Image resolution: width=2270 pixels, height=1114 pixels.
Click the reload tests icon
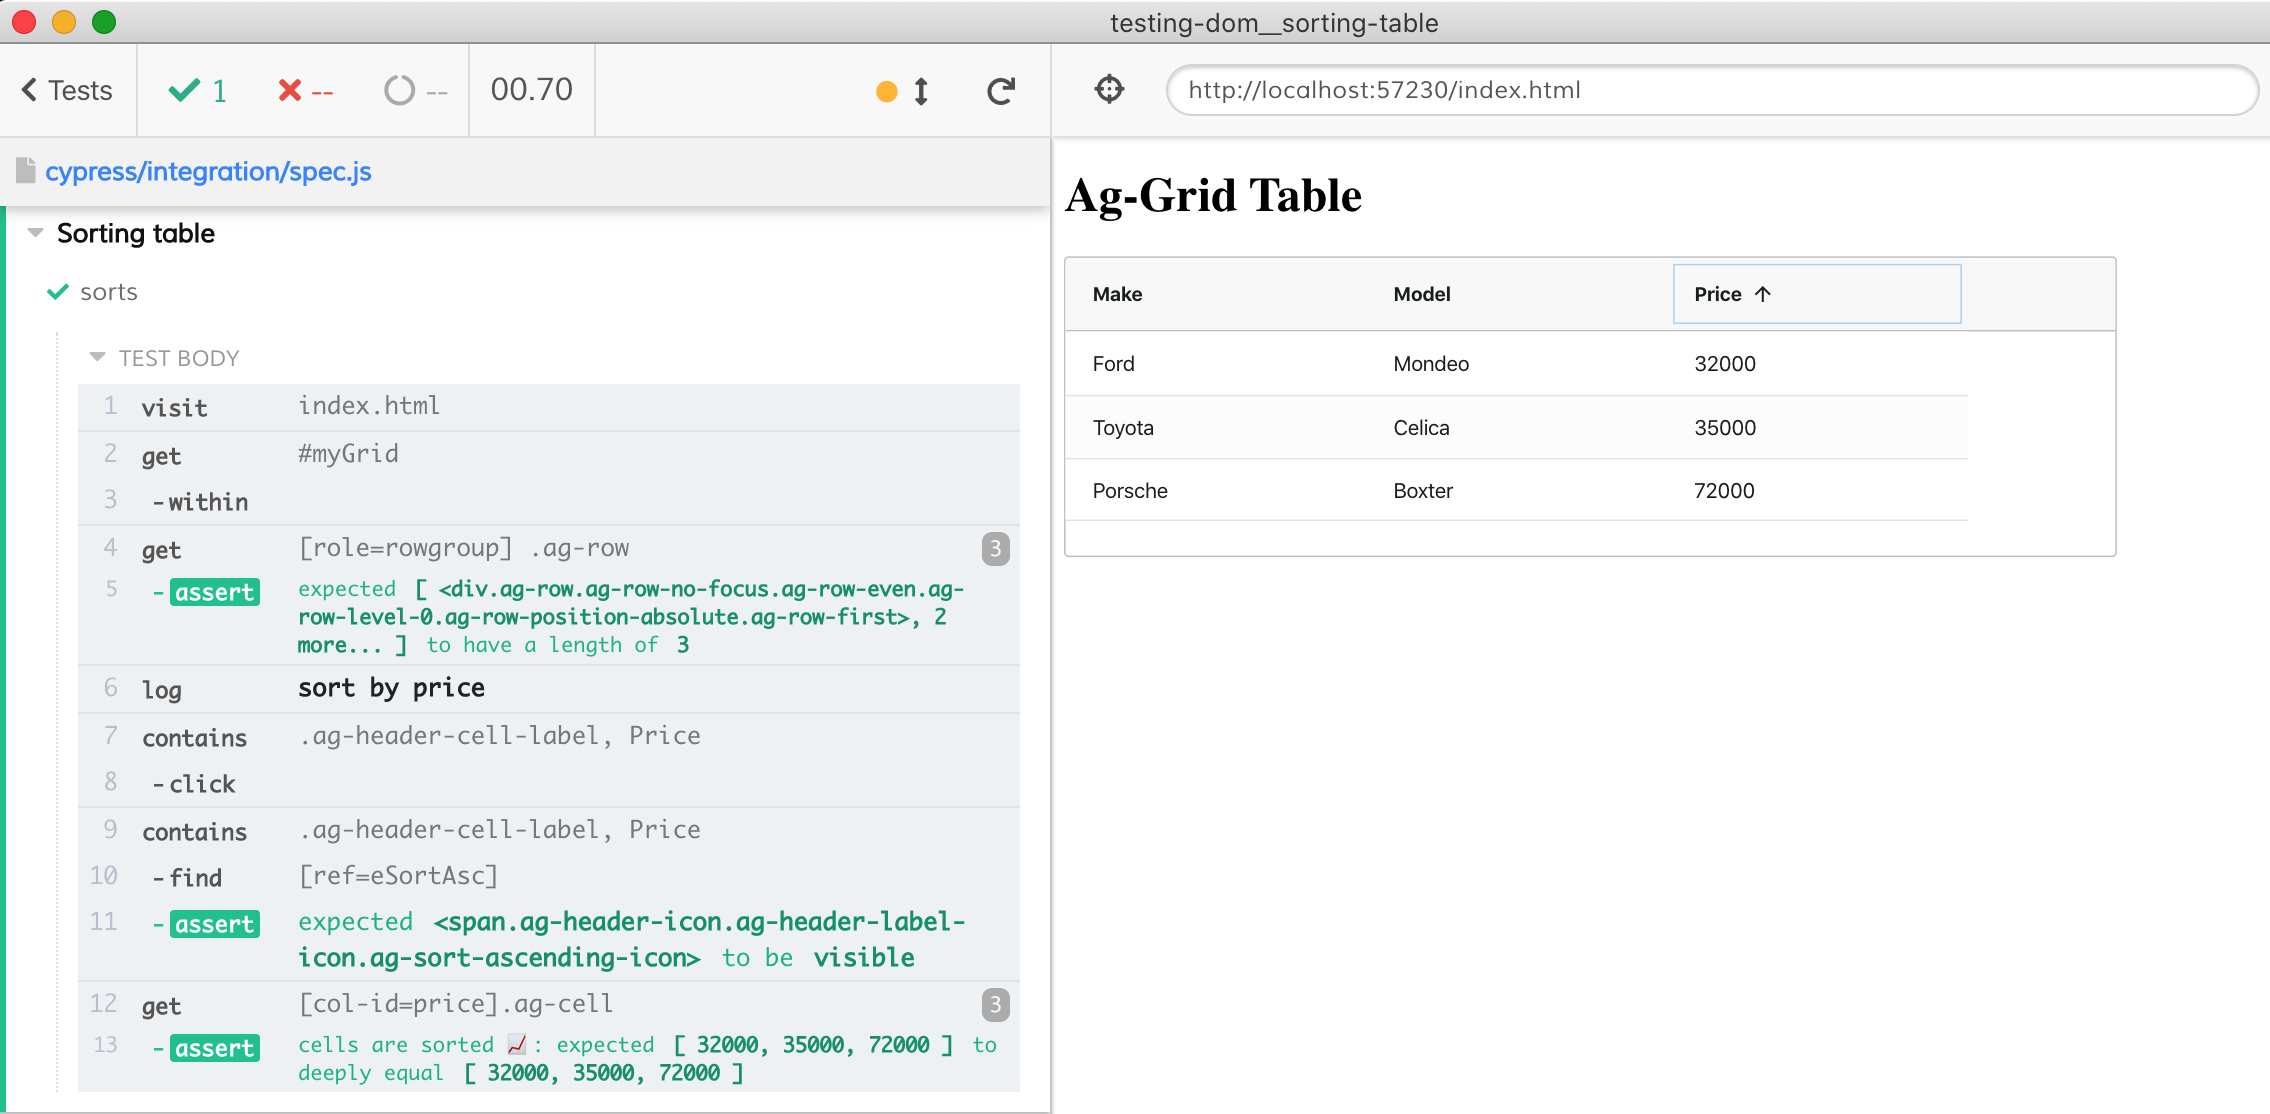click(1000, 91)
